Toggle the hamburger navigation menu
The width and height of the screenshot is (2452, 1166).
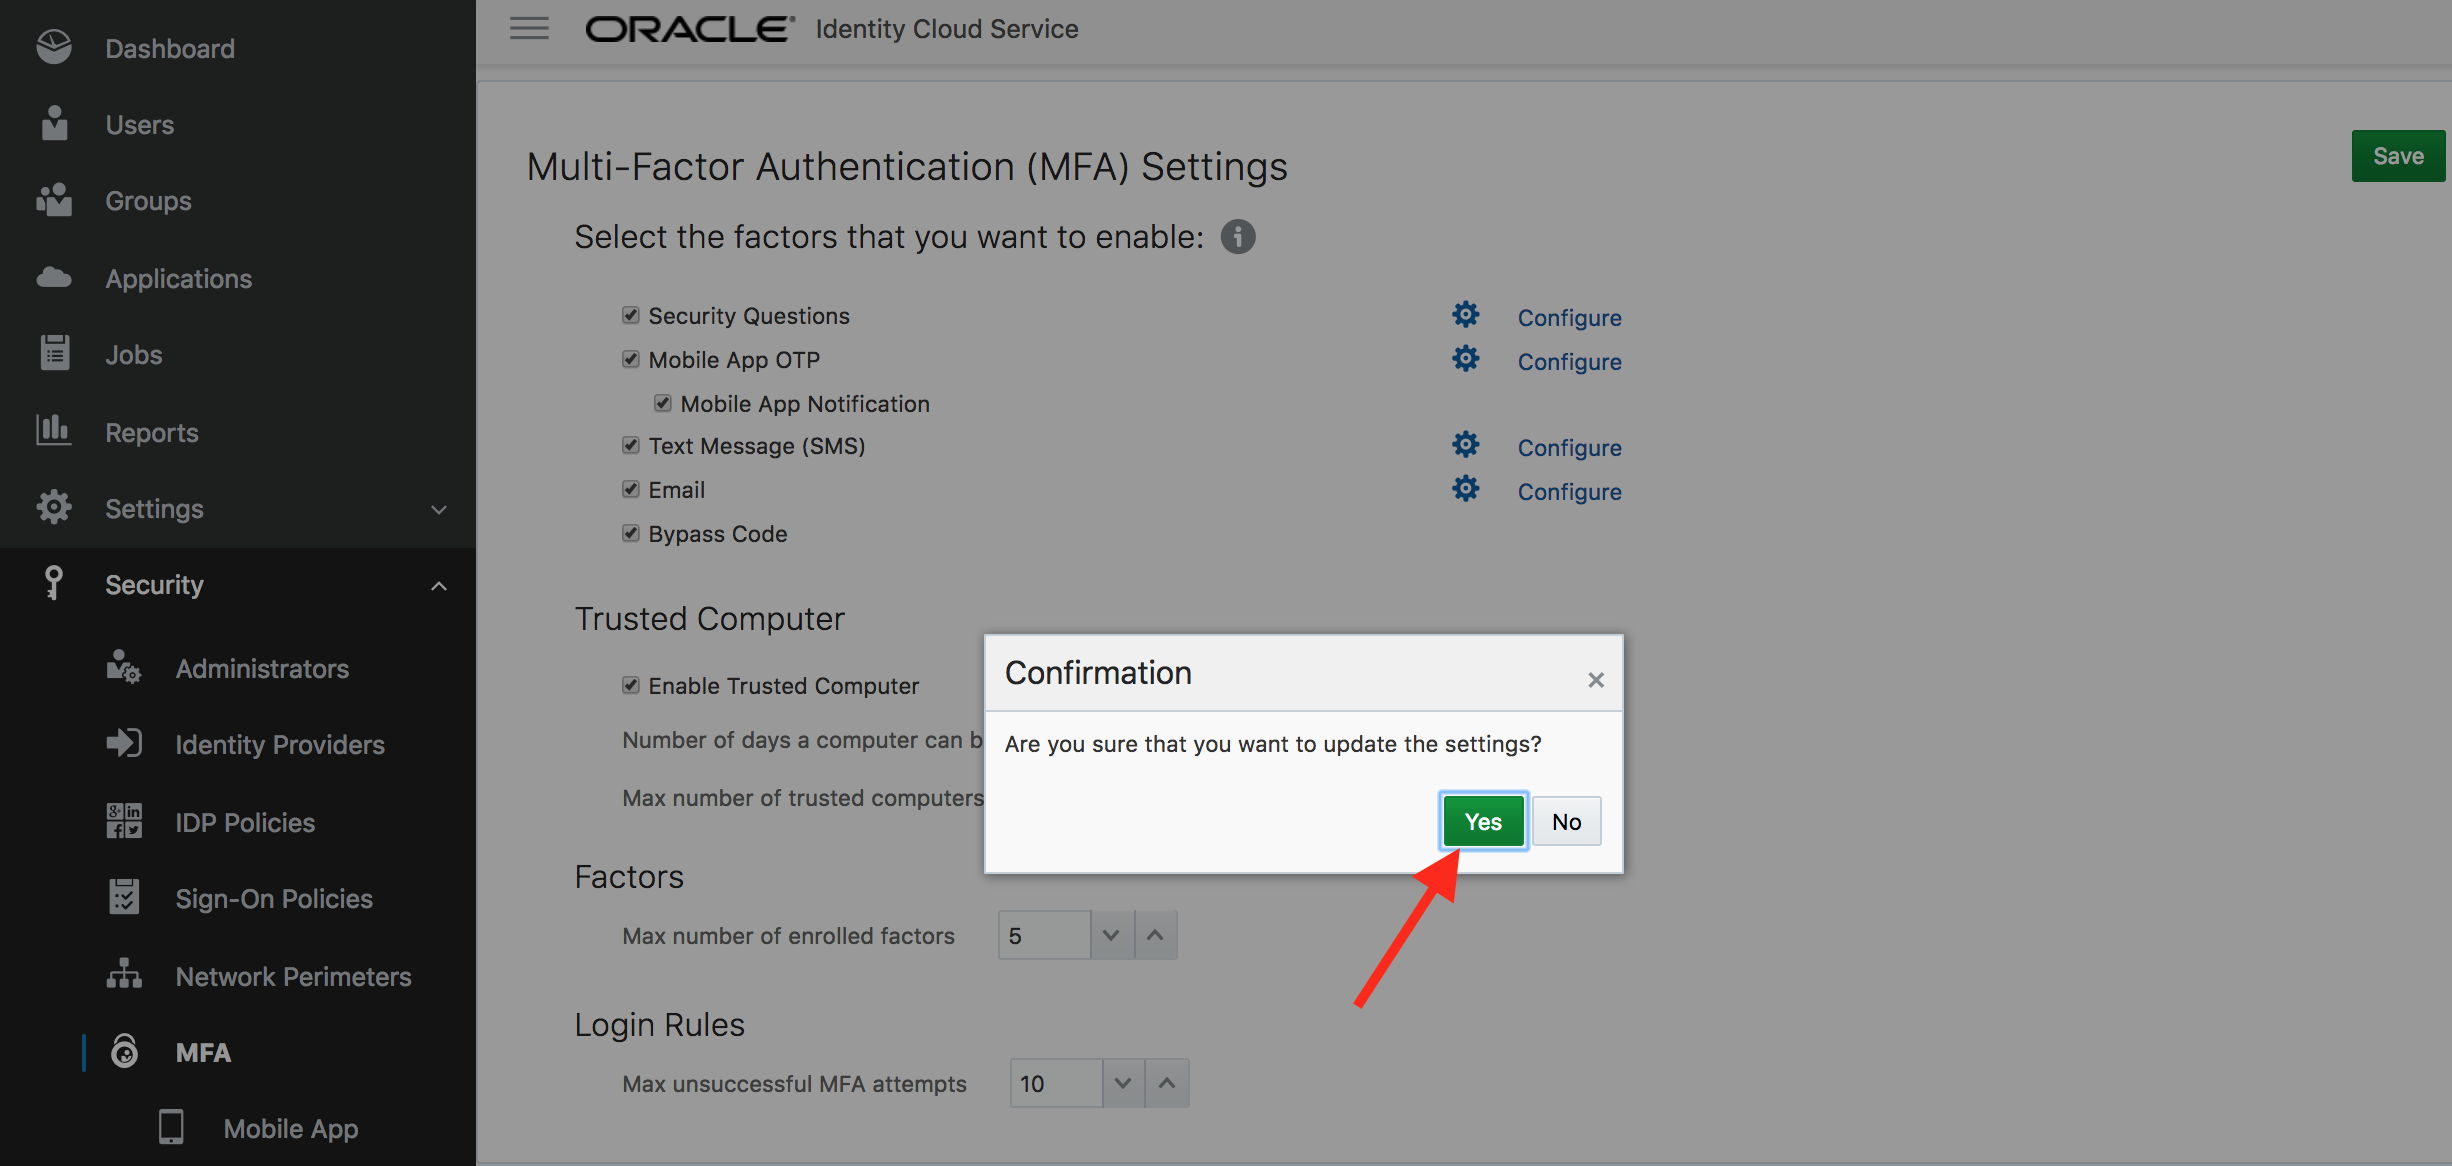[529, 28]
